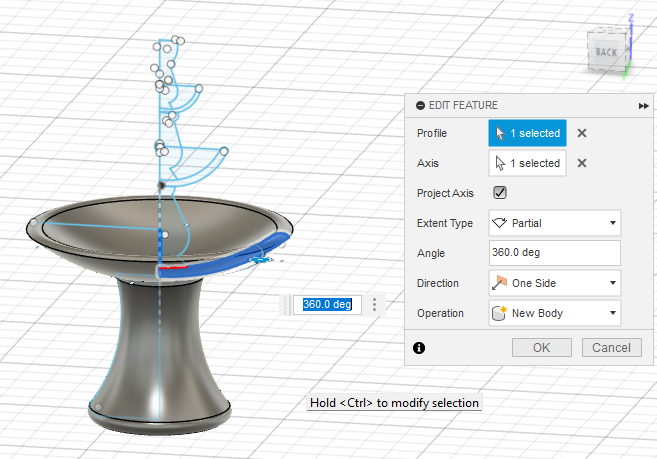Click the blue rotation manipulator handle
Image resolution: width=657 pixels, height=459 pixels.
point(261,260)
